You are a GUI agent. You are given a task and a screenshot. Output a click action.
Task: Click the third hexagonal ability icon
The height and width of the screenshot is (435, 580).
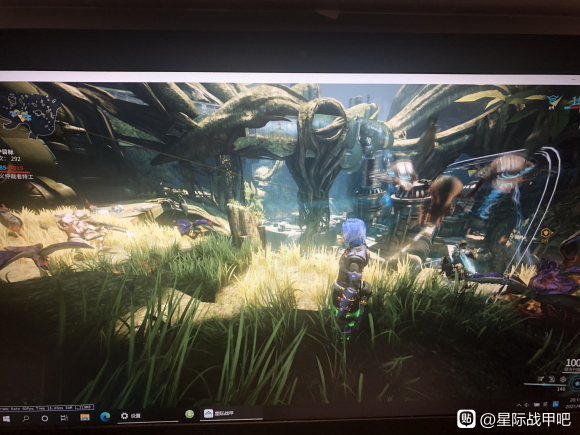563,379
